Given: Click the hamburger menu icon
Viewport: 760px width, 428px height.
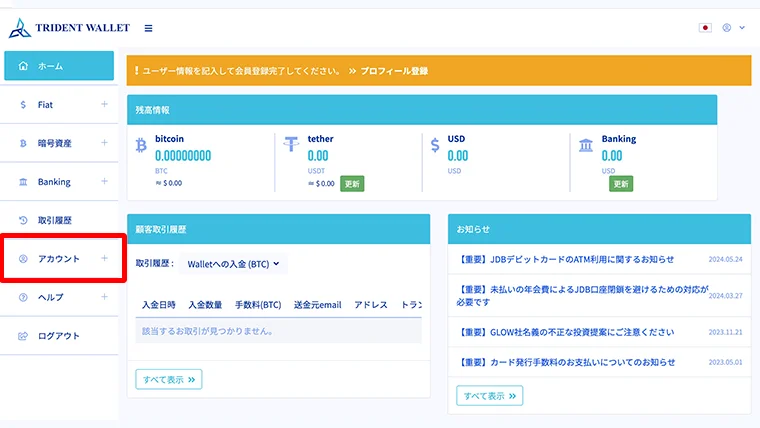Looking at the screenshot, I should click(149, 28).
